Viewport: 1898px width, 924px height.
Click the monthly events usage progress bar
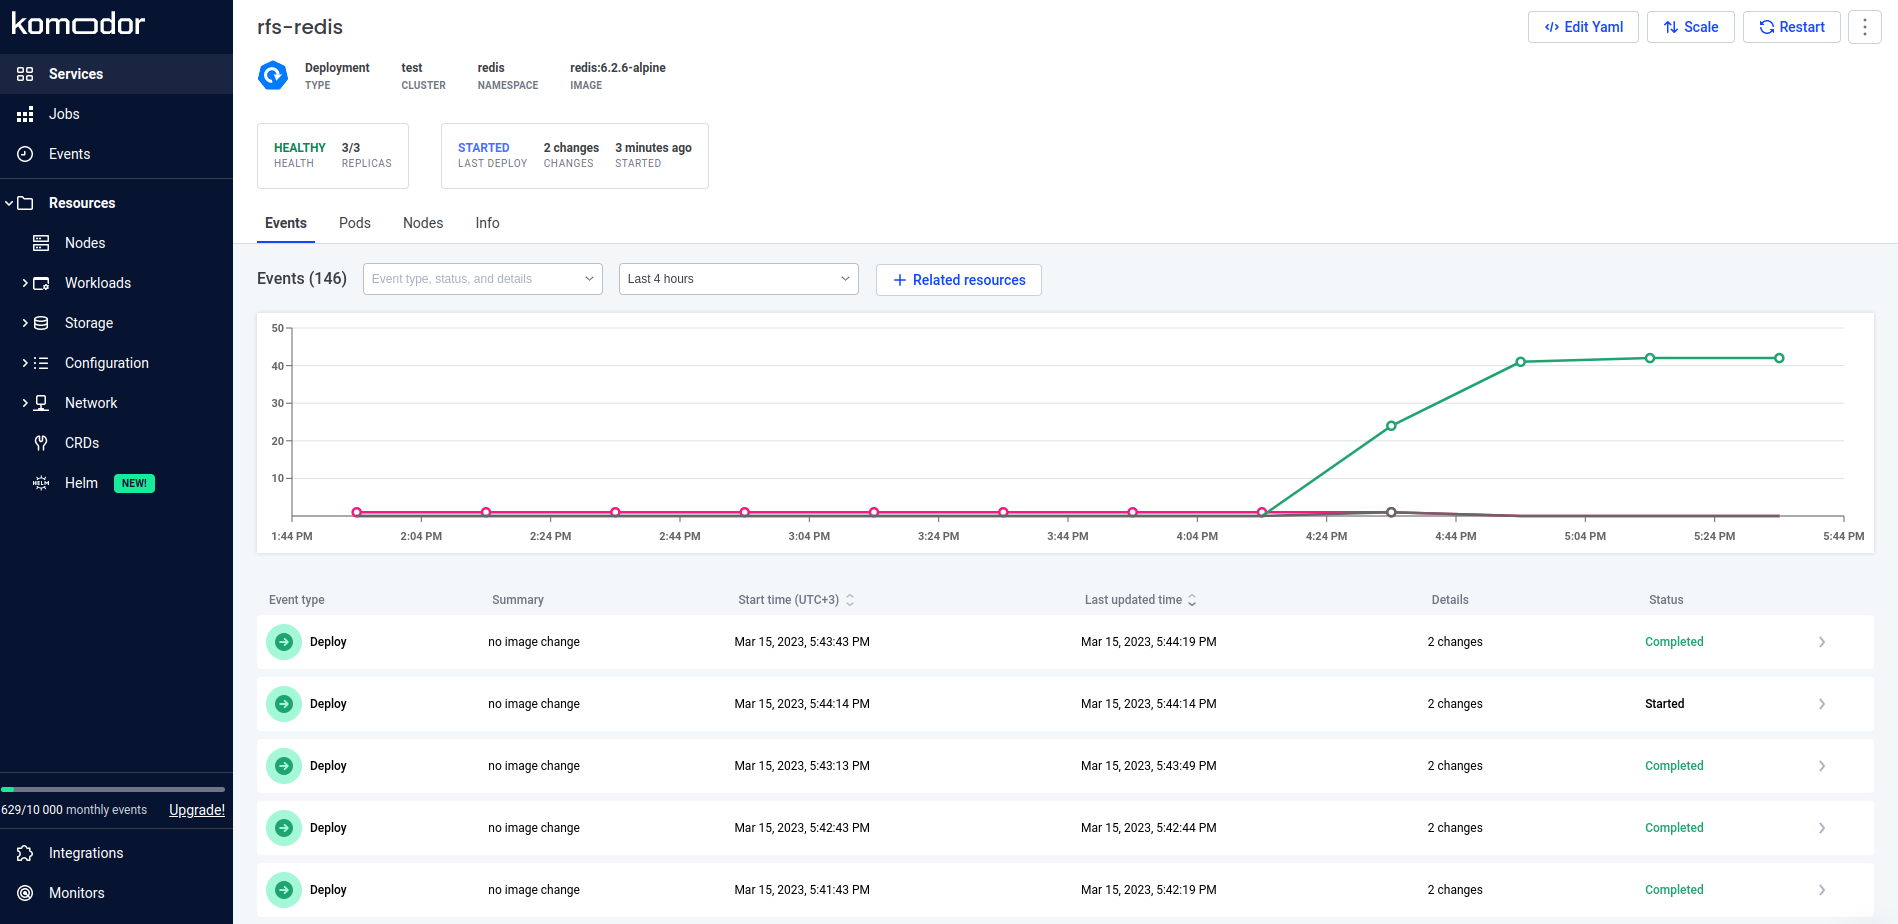pos(113,789)
